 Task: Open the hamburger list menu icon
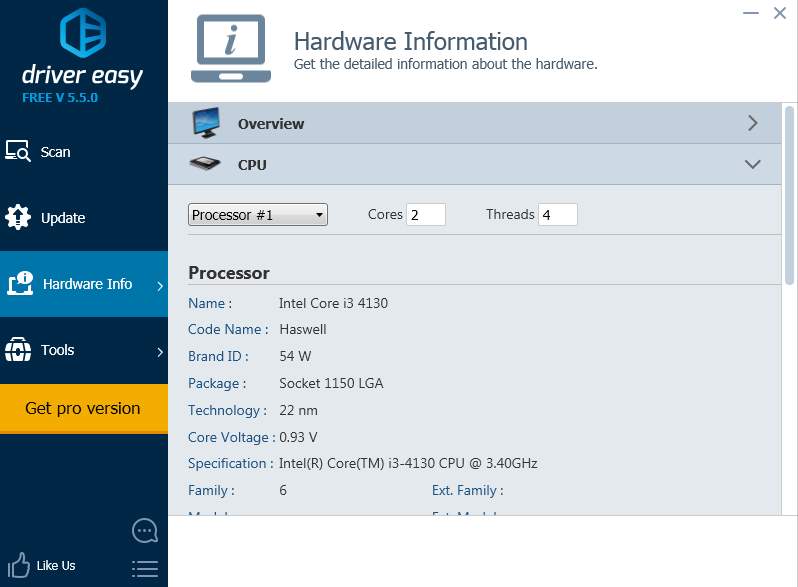pyautogui.click(x=145, y=569)
